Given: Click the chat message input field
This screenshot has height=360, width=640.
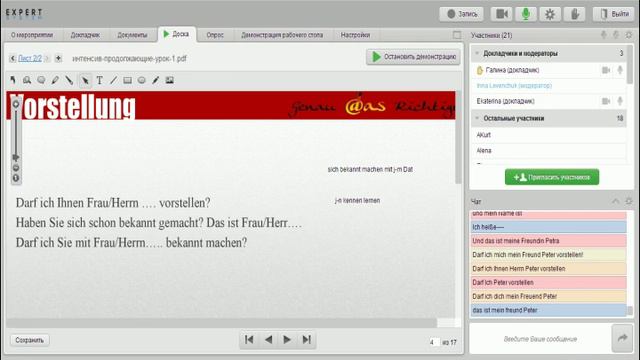Looking at the screenshot, I should click(x=540, y=338).
